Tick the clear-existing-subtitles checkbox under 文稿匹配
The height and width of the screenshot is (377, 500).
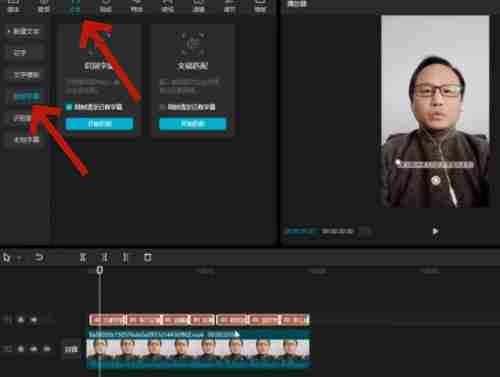163,107
